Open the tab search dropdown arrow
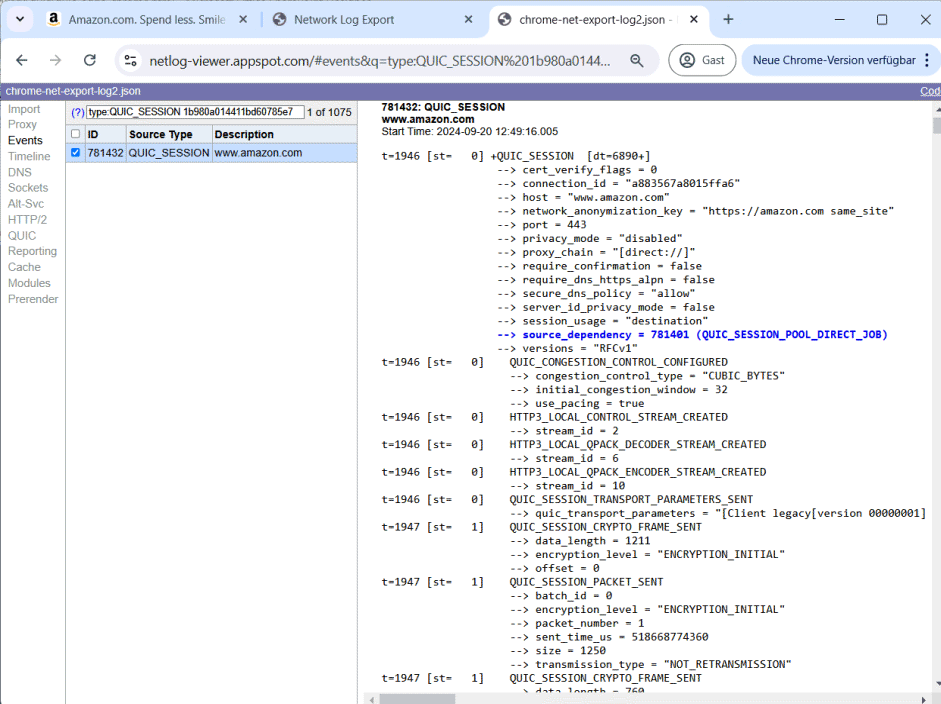This screenshot has width=941, height=704. 20,19
